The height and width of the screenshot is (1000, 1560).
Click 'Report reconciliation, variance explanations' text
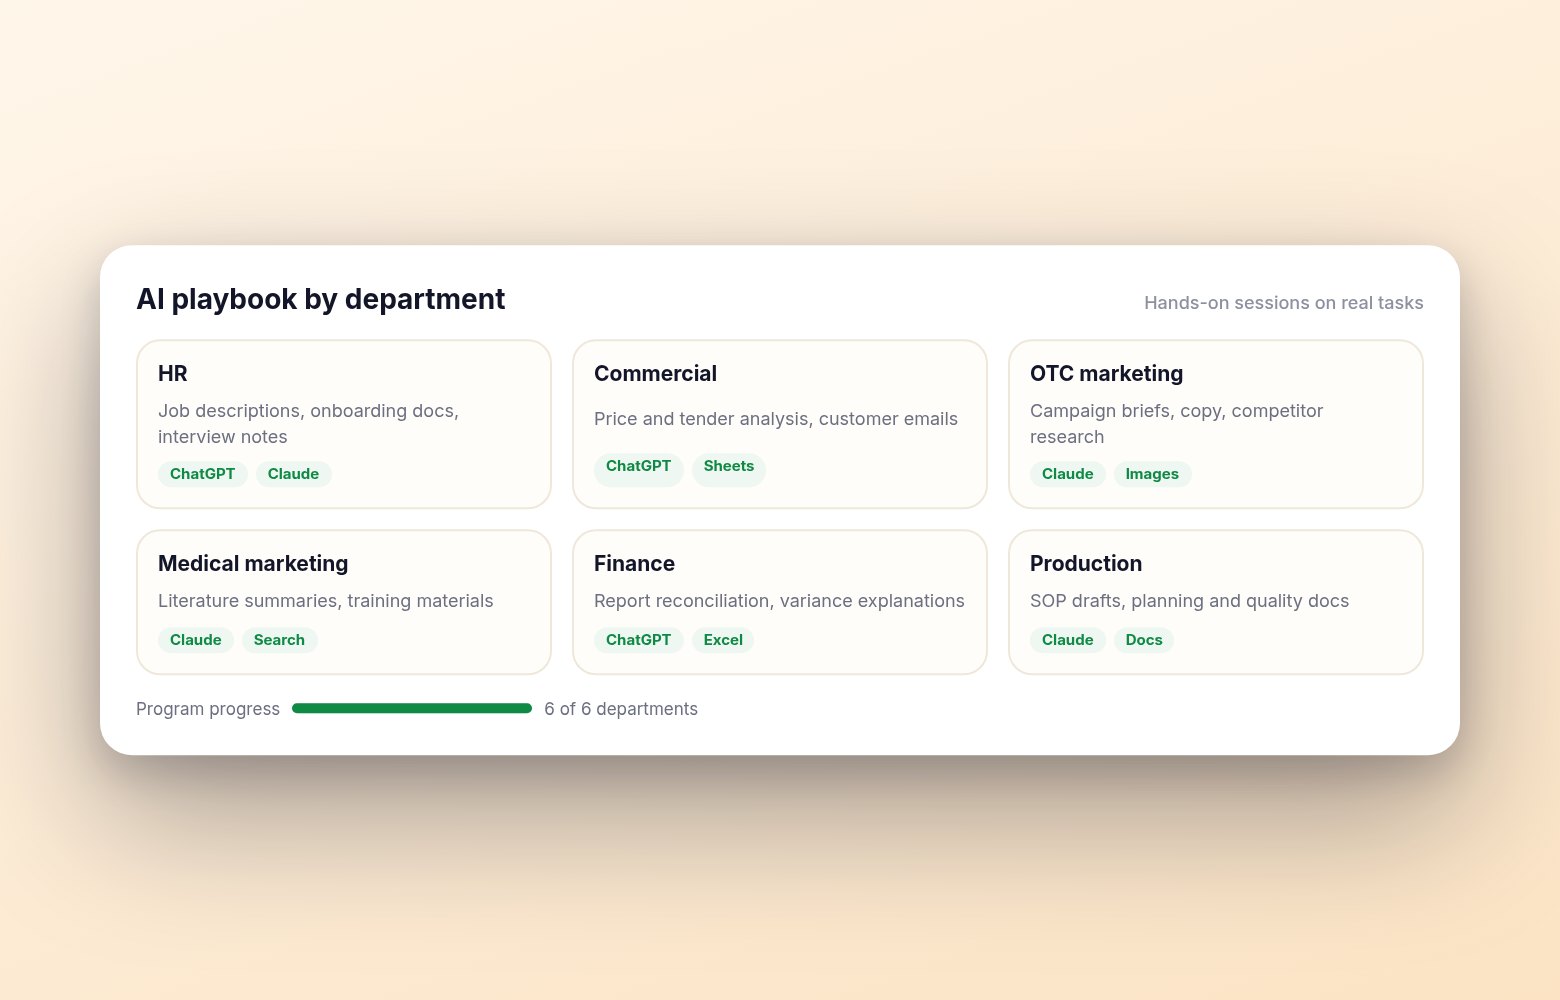click(x=779, y=601)
